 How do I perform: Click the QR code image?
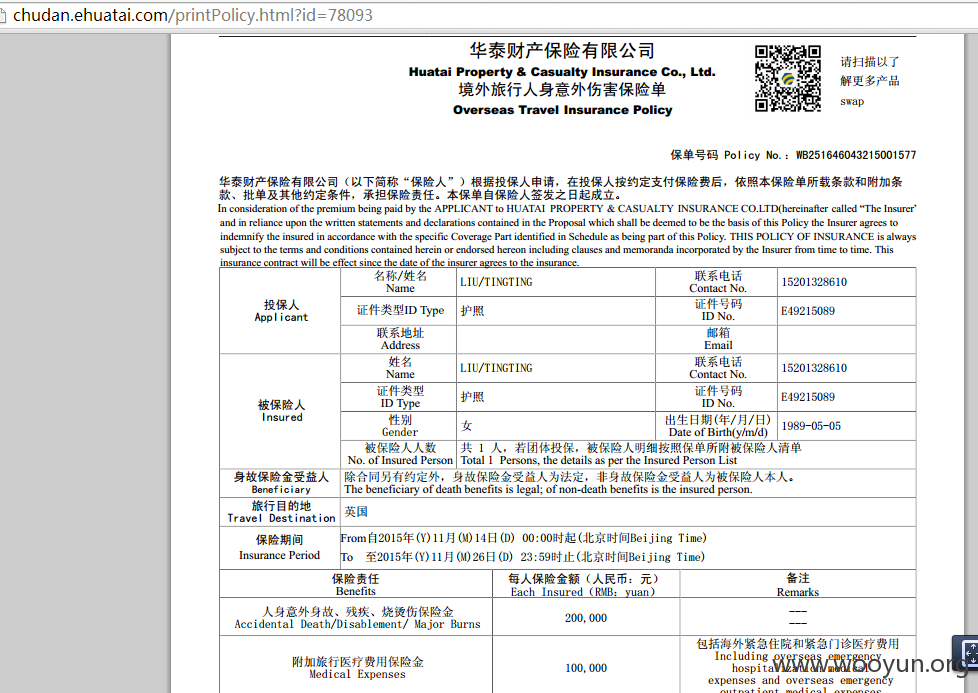(x=788, y=79)
